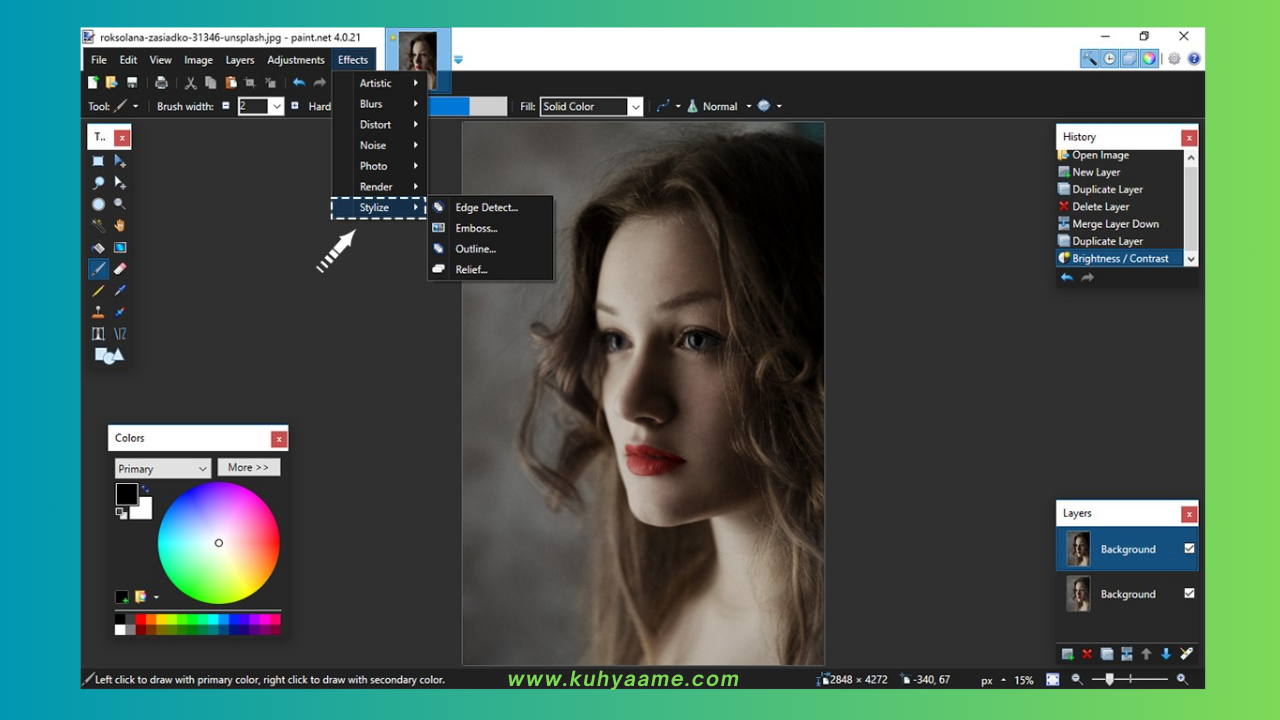The width and height of the screenshot is (1280, 720).
Task: Select the Paintbrush tool
Action: pos(98,269)
